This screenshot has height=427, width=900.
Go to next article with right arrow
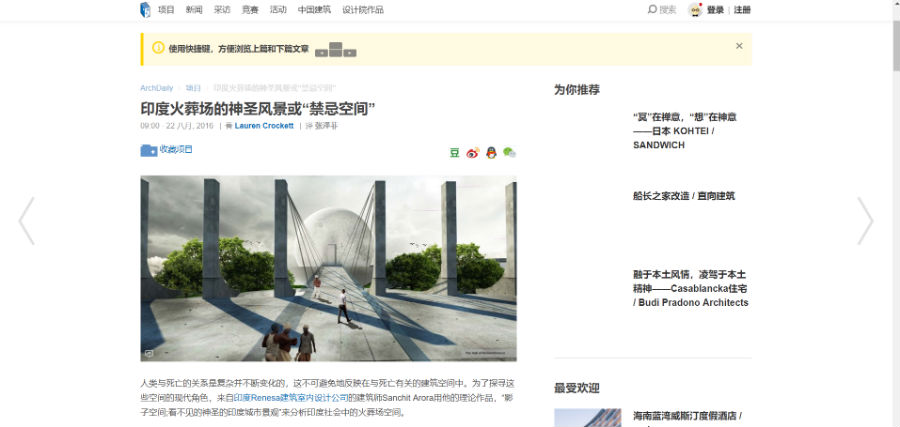click(865, 221)
